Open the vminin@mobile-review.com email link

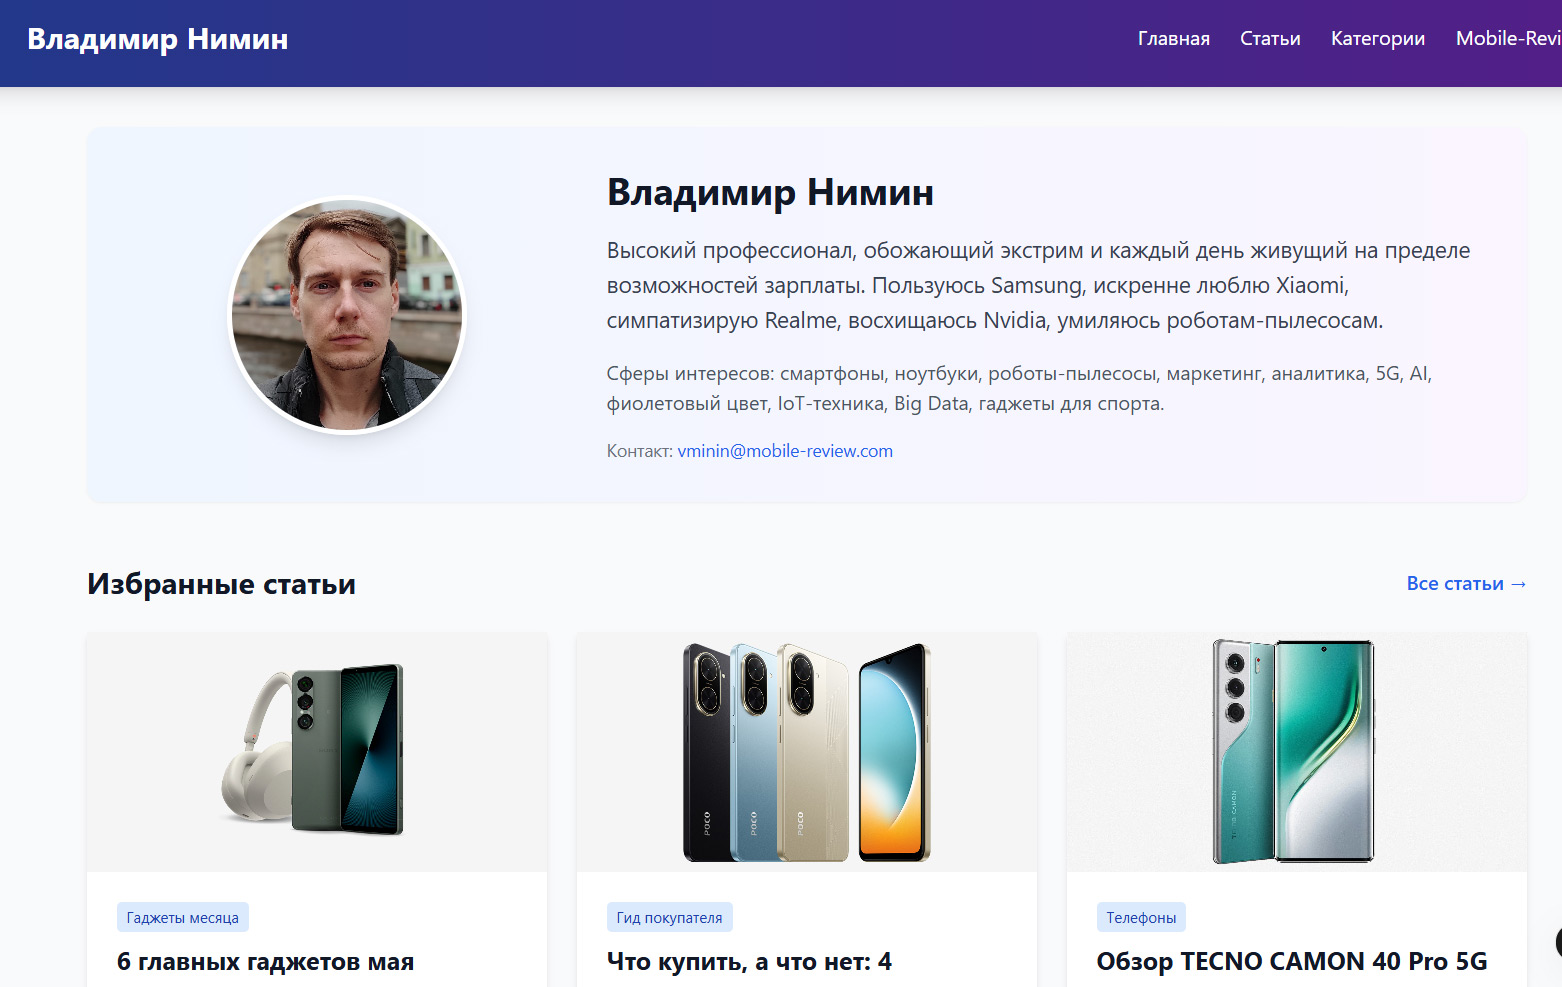pos(785,451)
